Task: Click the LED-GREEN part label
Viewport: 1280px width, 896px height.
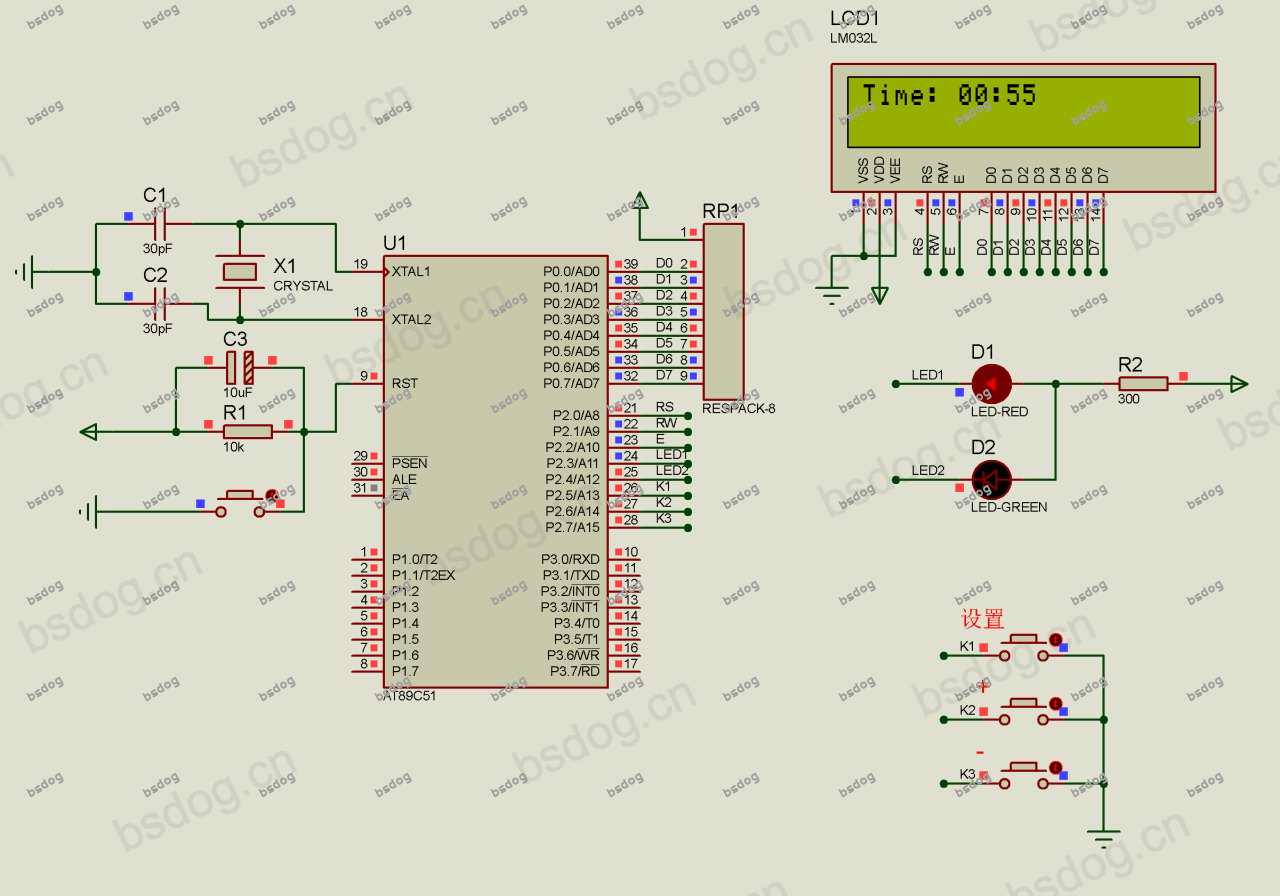Action: coord(1009,507)
